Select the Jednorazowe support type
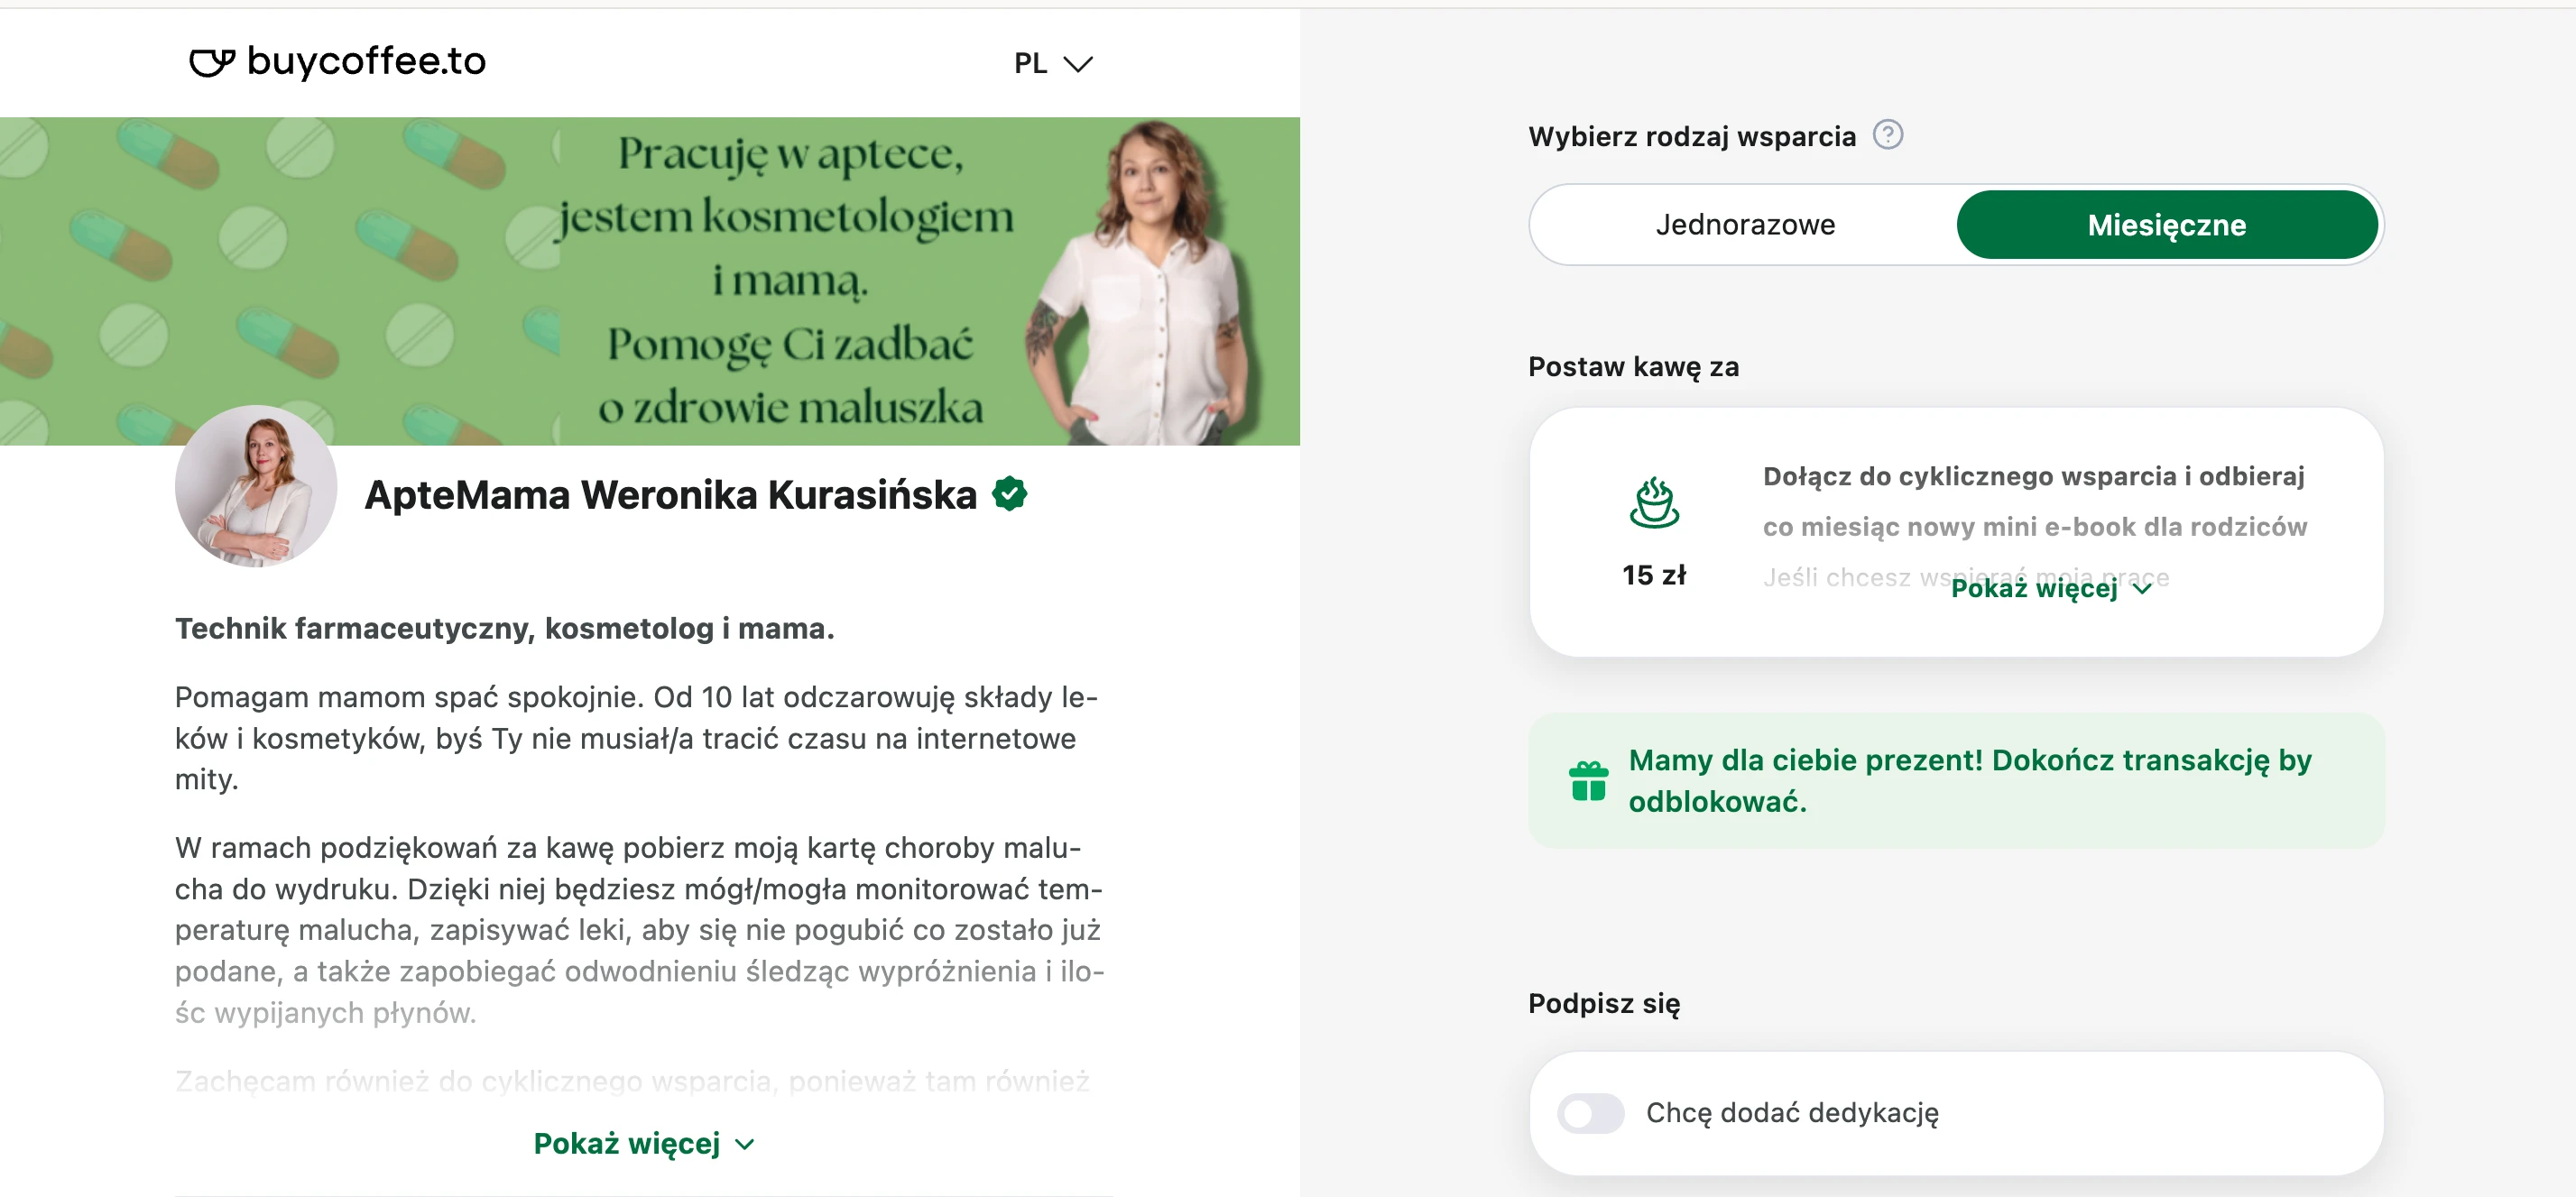The height and width of the screenshot is (1197, 2576). pyautogui.click(x=1745, y=225)
